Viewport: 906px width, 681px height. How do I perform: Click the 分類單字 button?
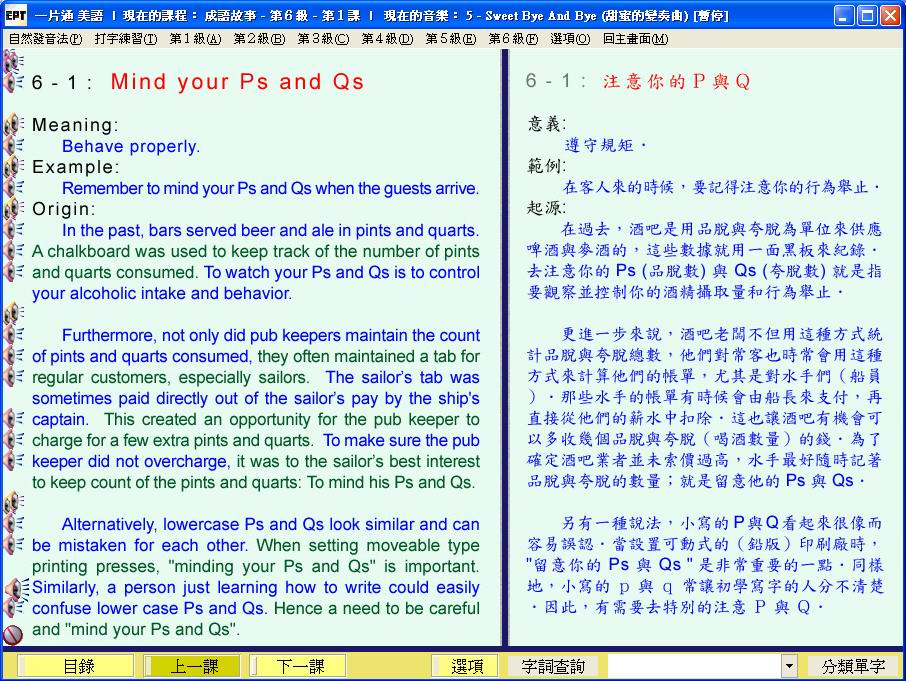[x=853, y=666]
